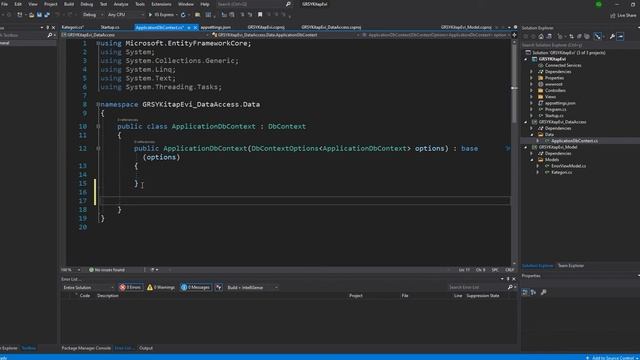Screen dimensions: 640x360
Task: Click the Suppression State column header
Action: [x=483, y=296]
